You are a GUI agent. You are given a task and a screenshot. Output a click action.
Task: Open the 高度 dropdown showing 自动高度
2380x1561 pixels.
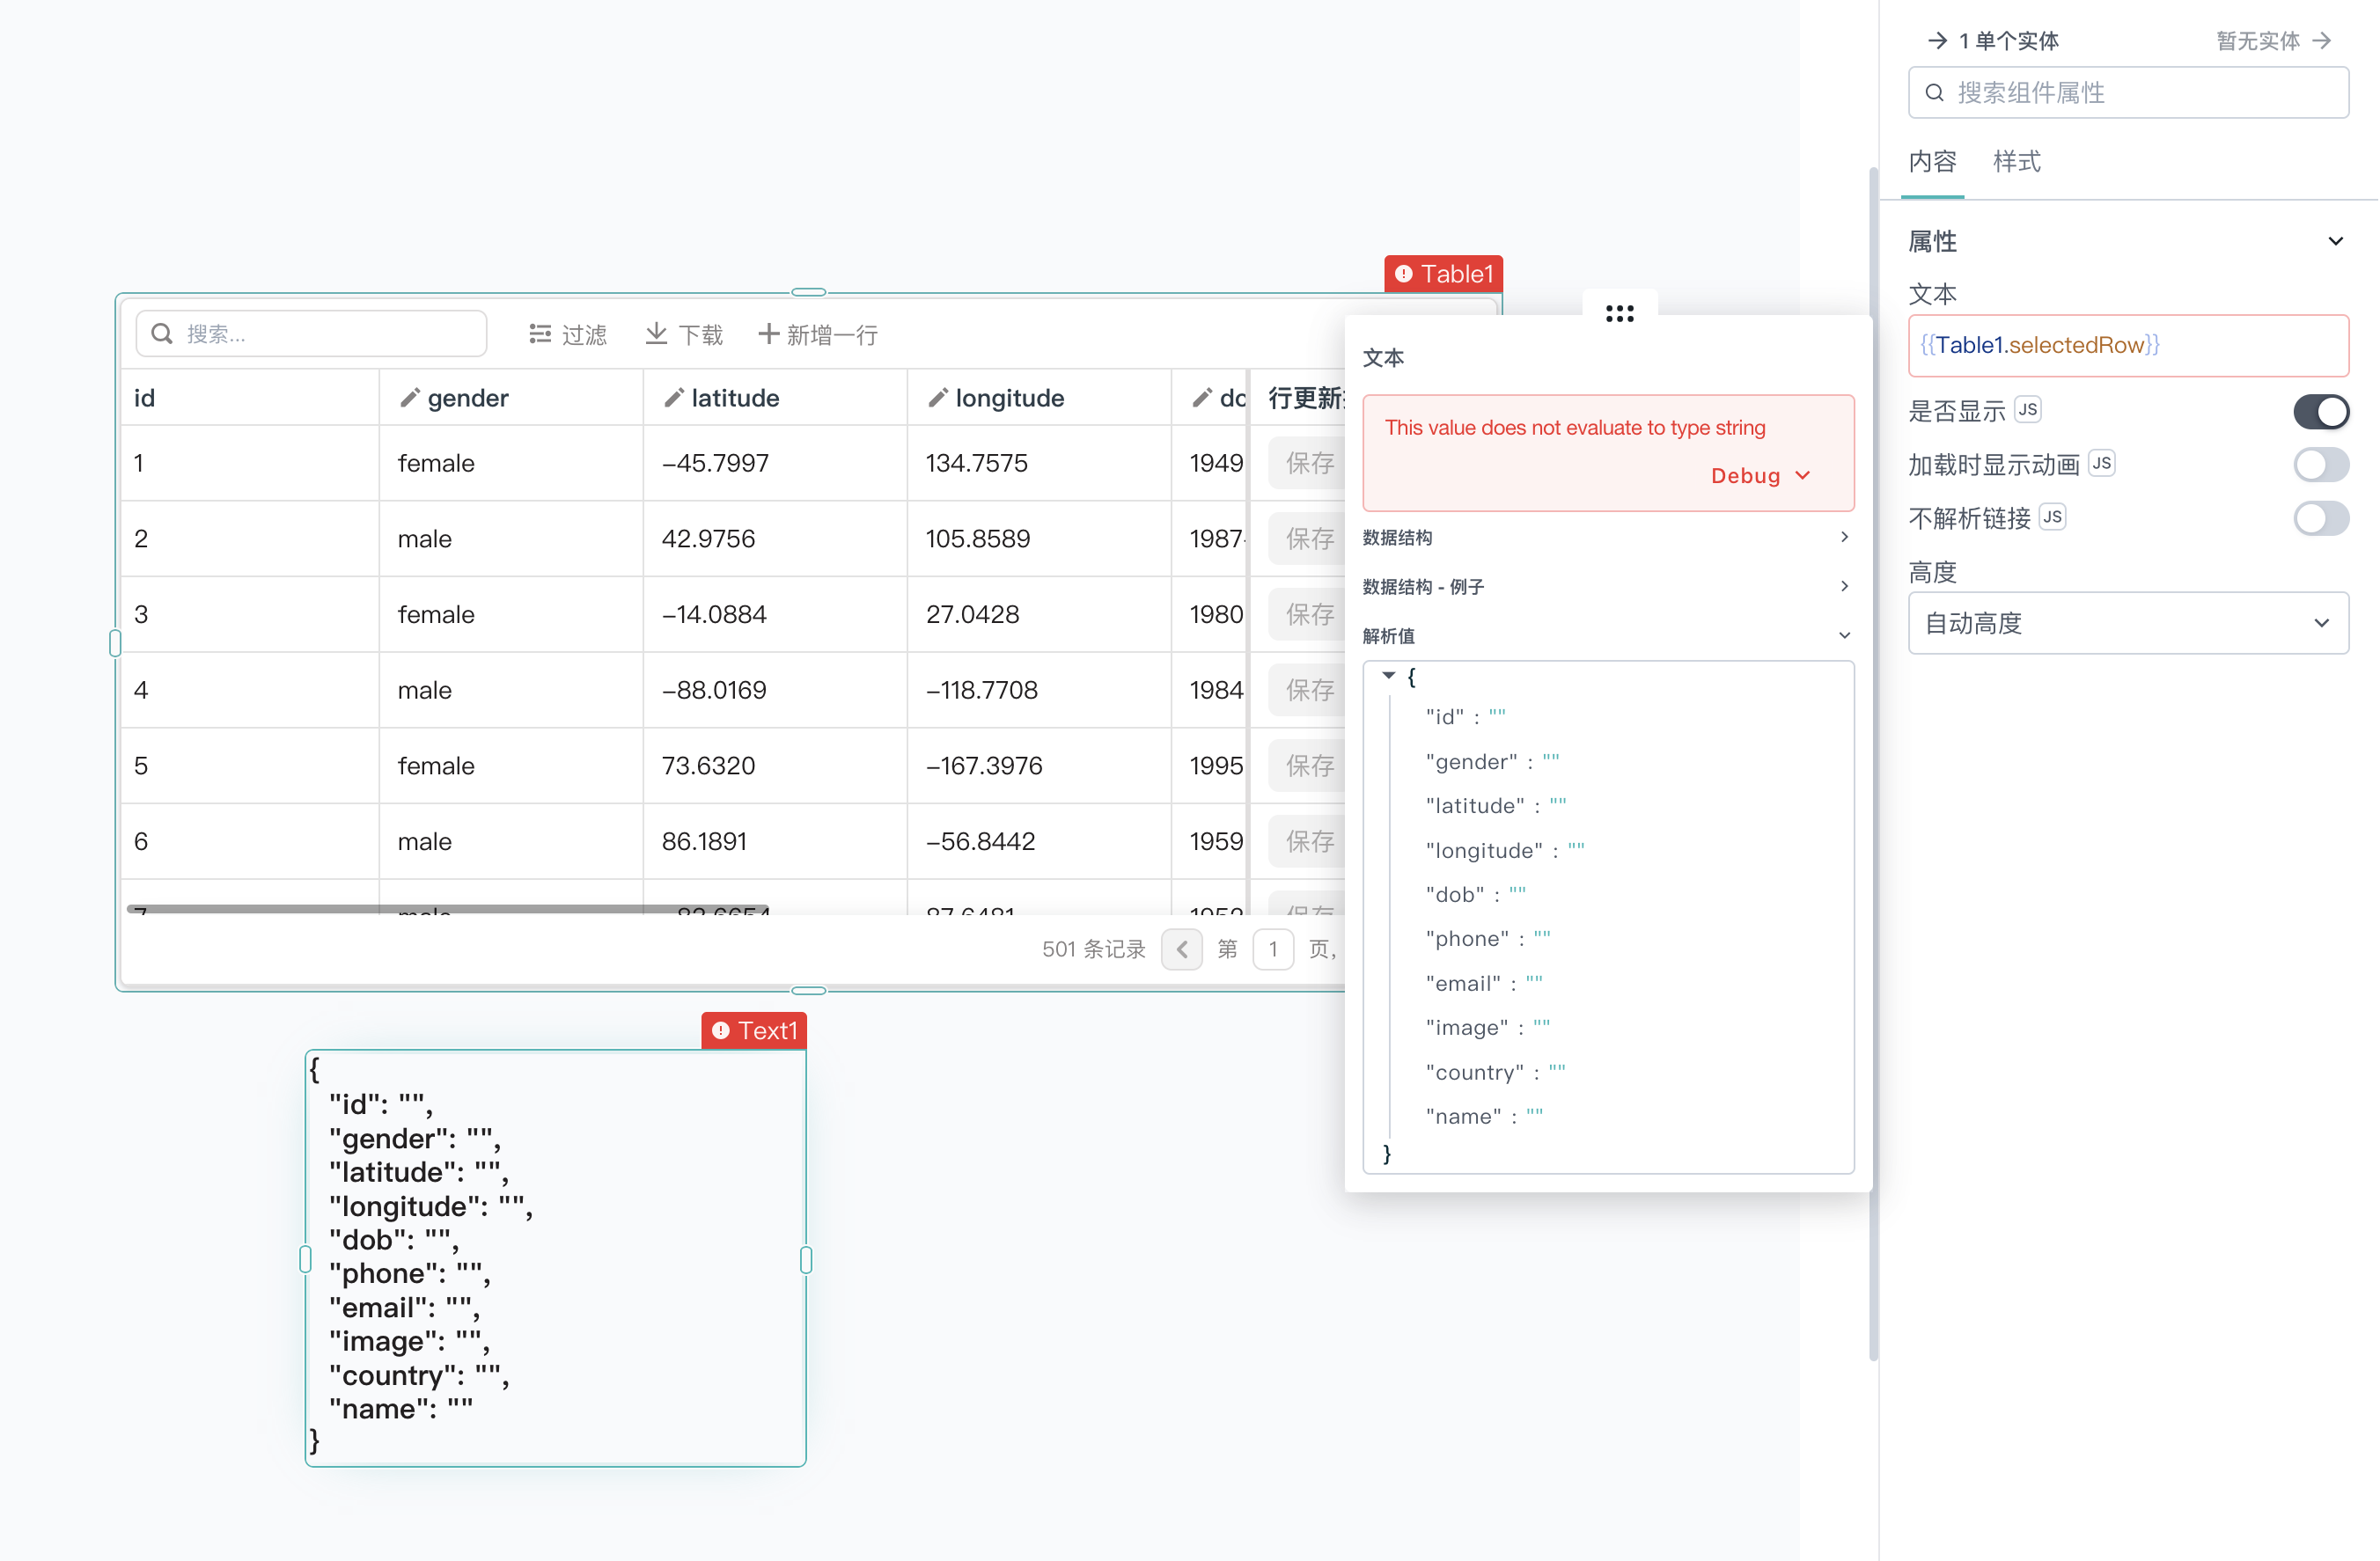pyautogui.click(x=2128, y=623)
